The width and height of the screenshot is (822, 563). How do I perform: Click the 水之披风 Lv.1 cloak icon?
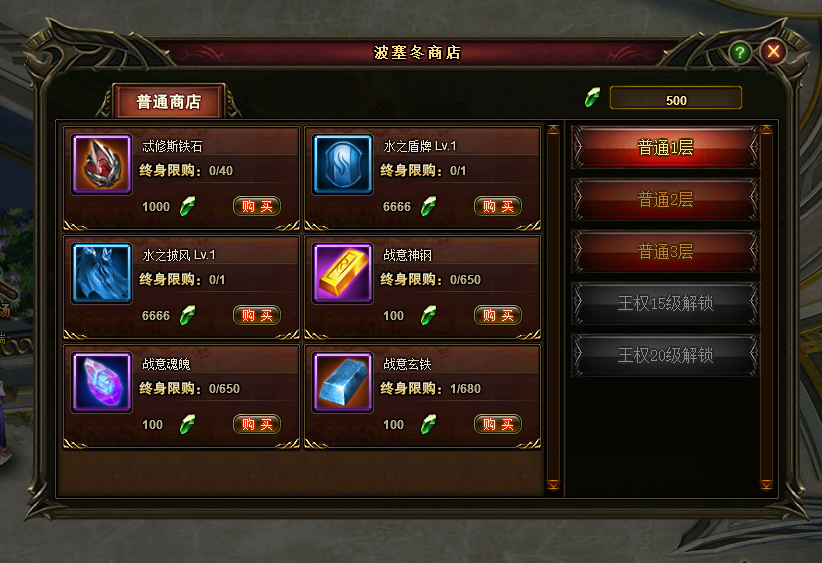[102, 273]
